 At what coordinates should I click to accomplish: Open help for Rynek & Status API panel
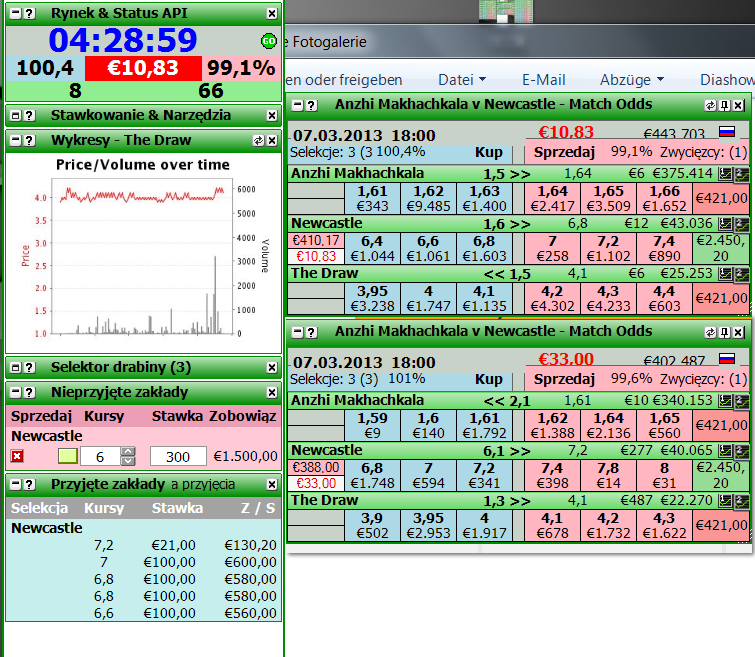[x=30, y=13]
